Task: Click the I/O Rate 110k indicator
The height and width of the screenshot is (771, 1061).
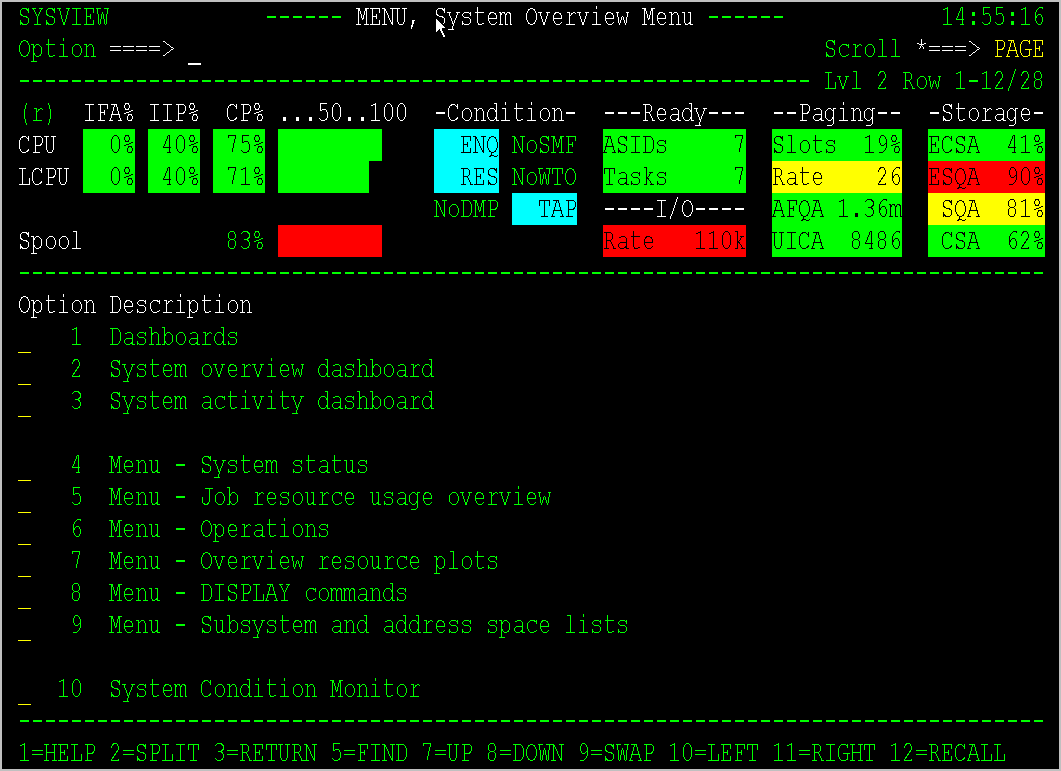Action: pos(674,241)
